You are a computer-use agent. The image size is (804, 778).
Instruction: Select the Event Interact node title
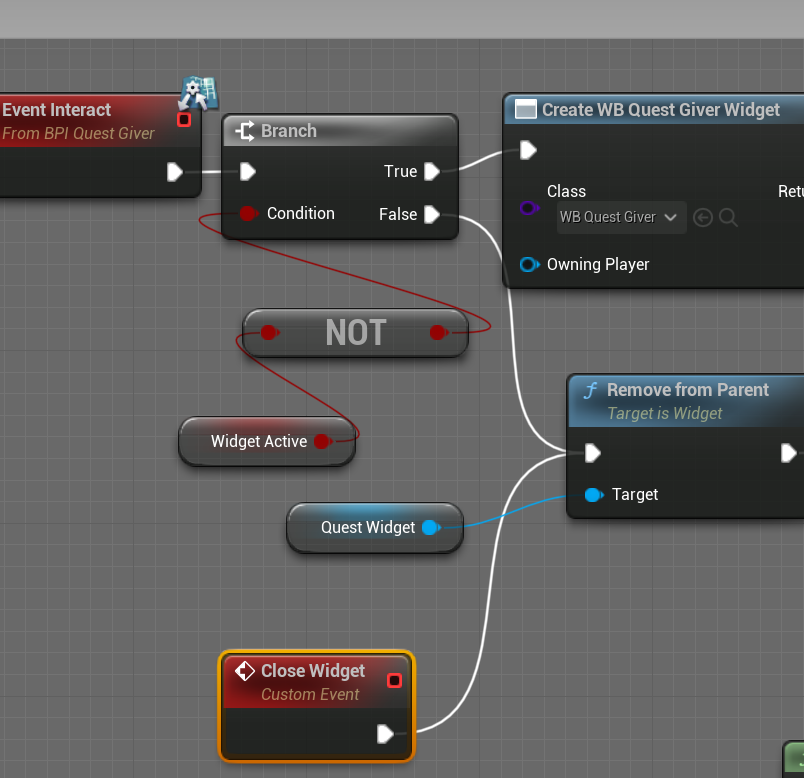pos(56,110)
